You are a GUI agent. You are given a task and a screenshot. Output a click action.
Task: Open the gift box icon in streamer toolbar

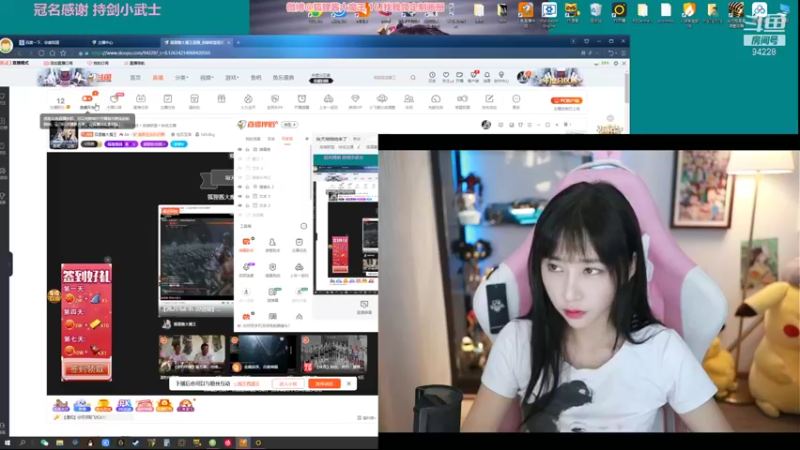coord(221,98)
